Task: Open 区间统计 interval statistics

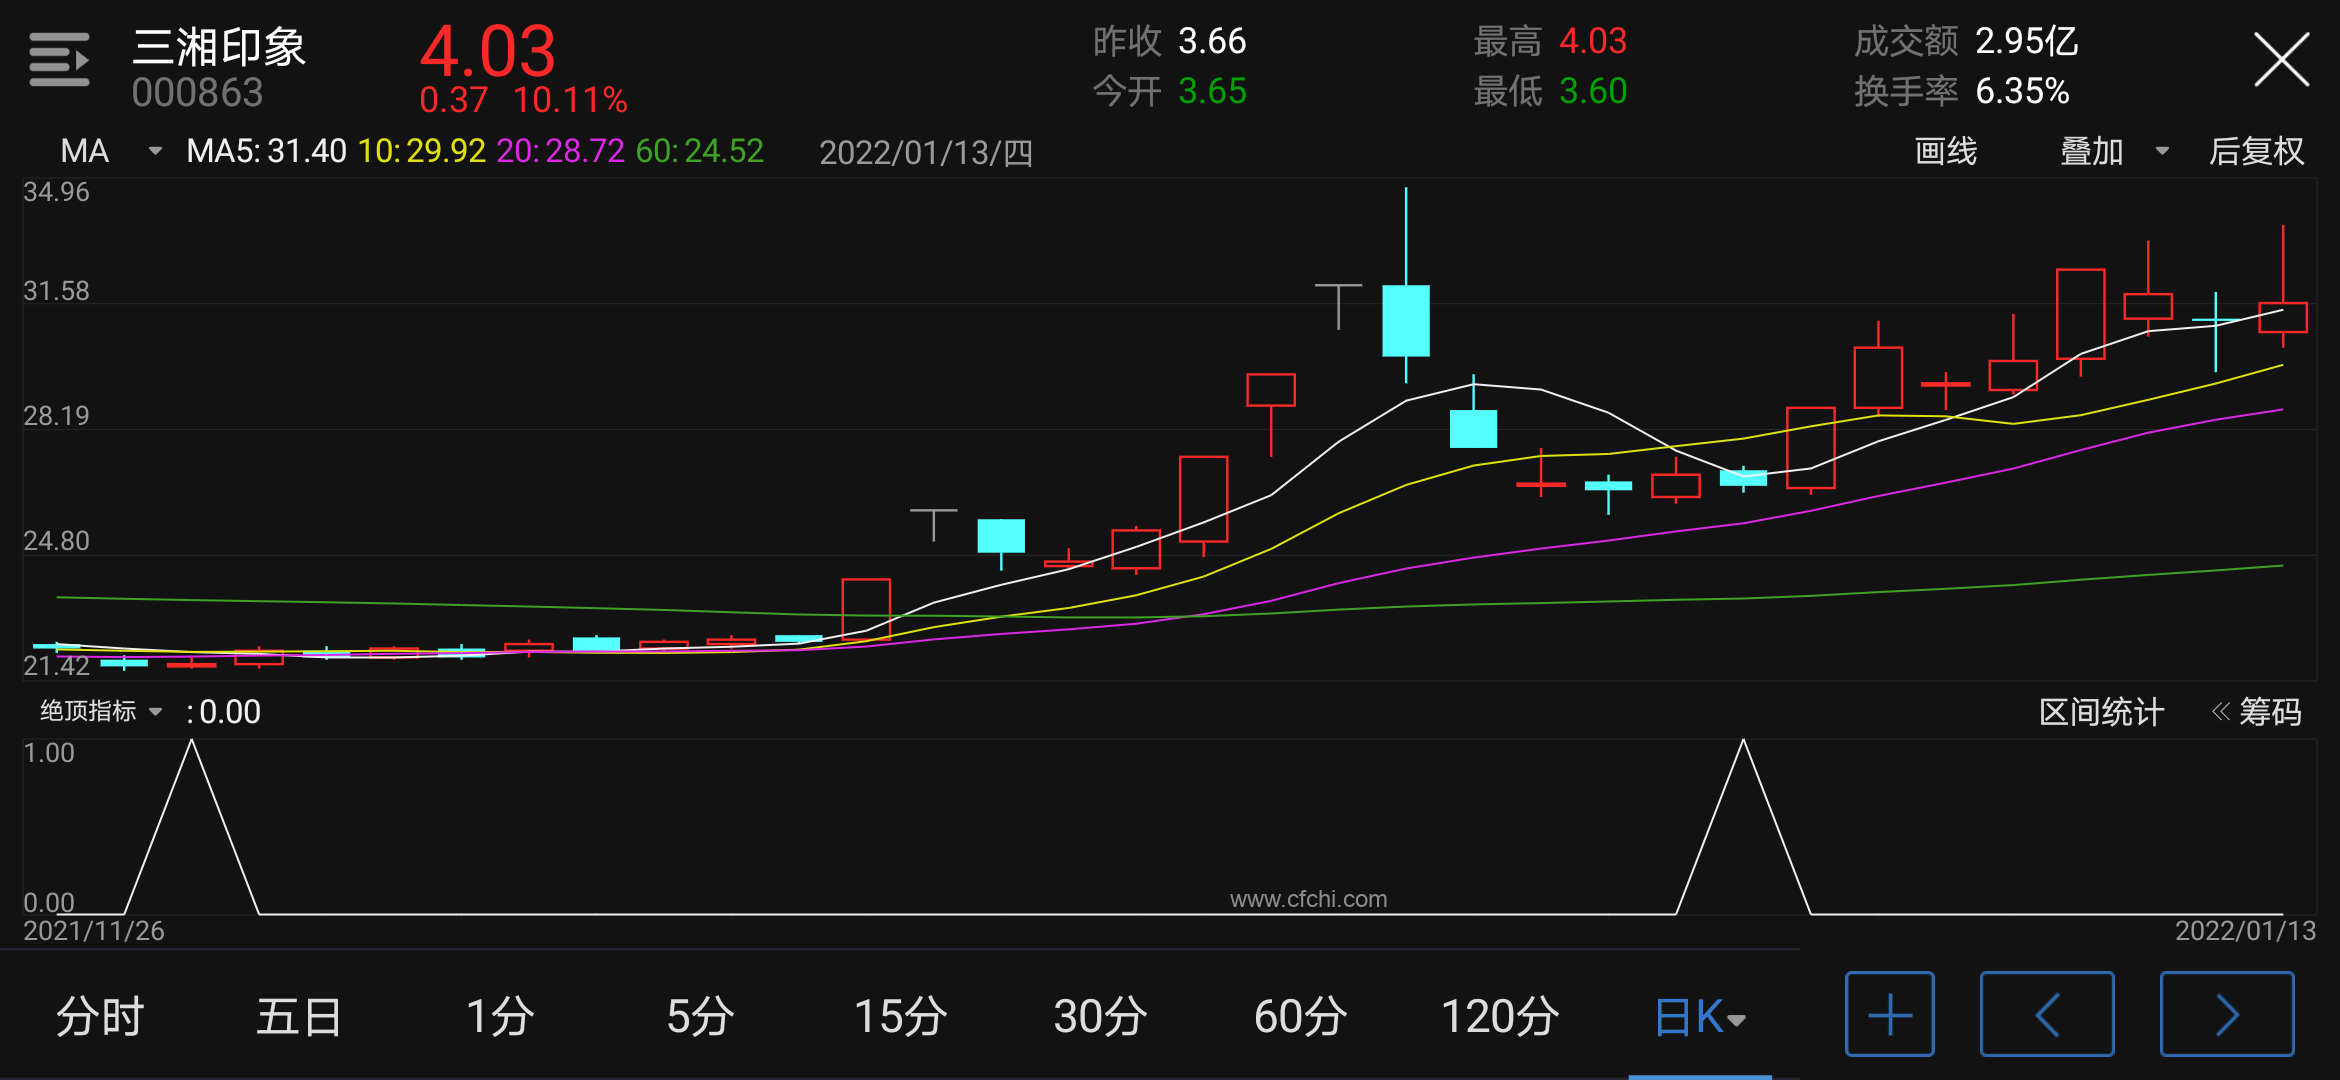Action: (2101, 712)
